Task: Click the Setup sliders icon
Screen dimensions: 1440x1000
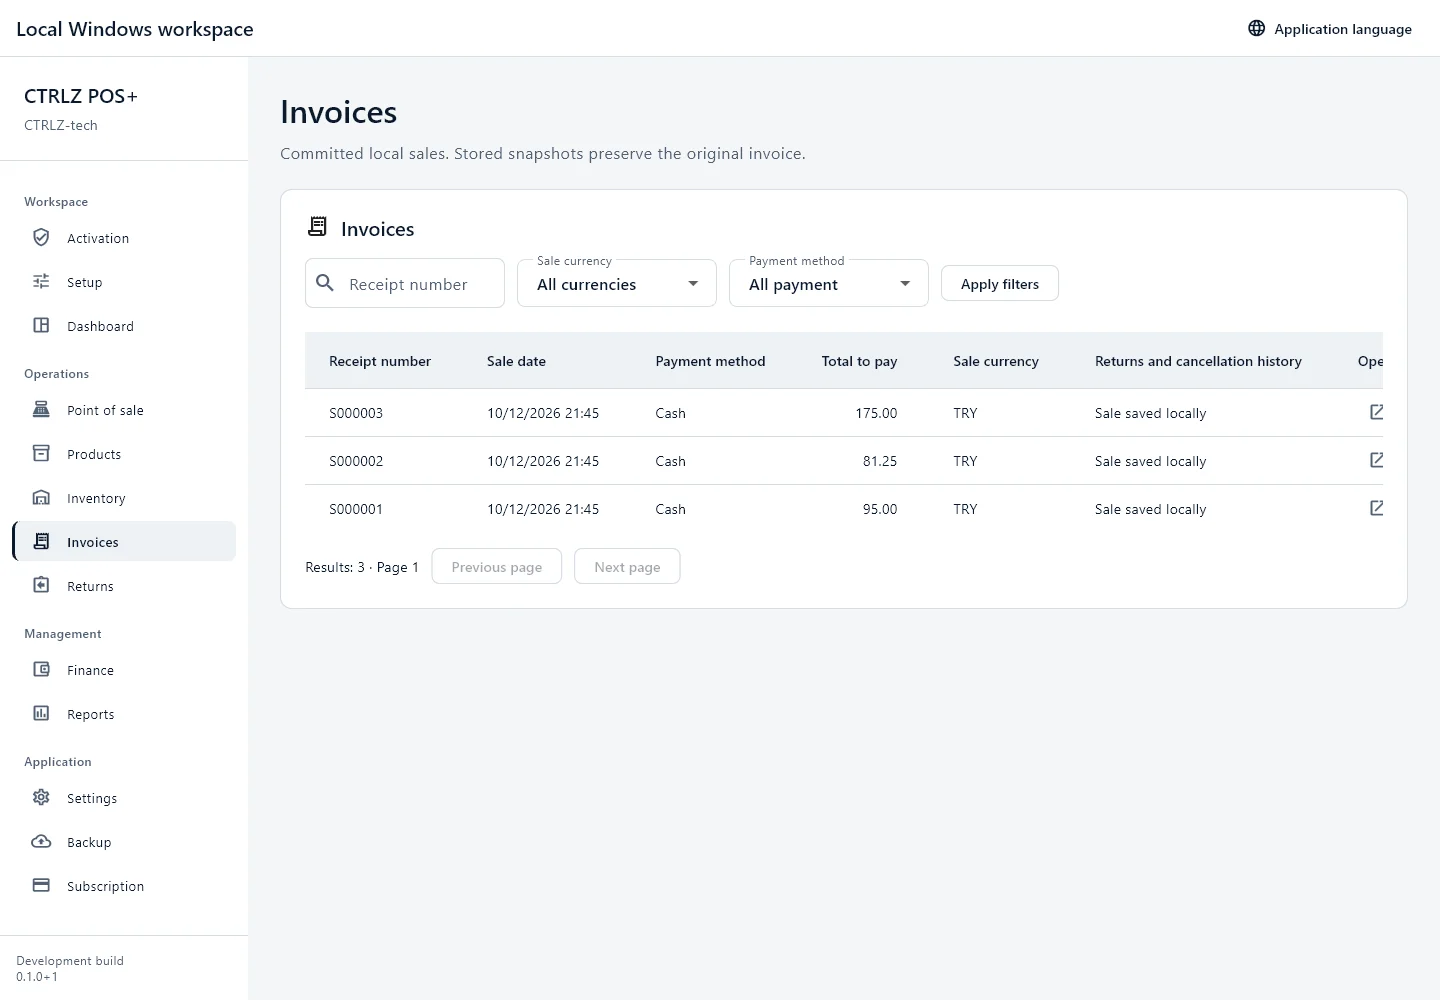Action: [x=41, y=281]
